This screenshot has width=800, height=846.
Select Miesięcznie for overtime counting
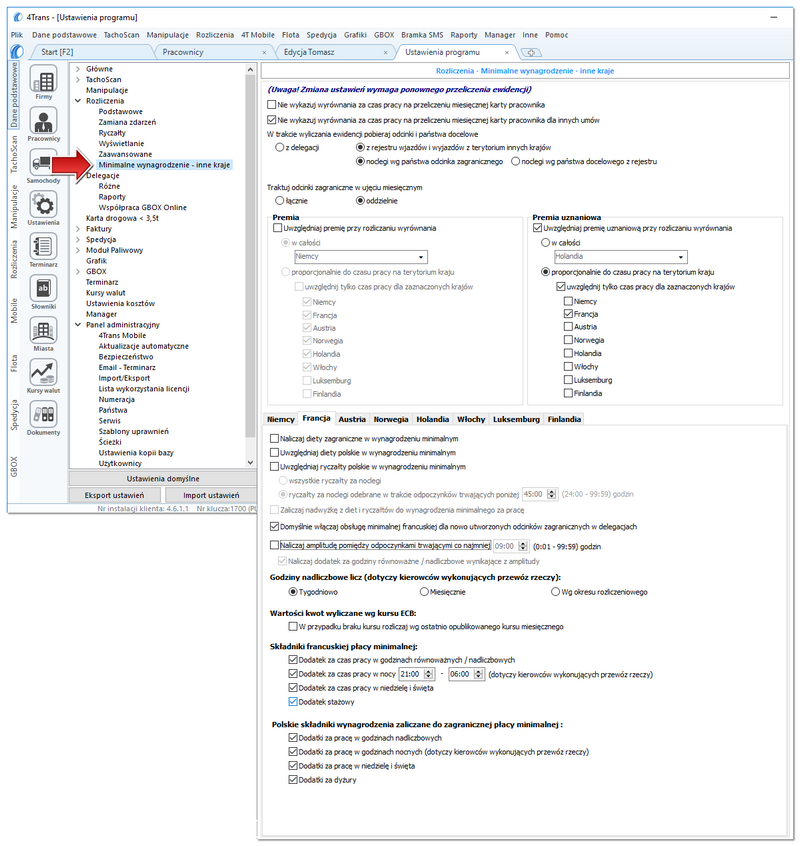pos(424,592)
